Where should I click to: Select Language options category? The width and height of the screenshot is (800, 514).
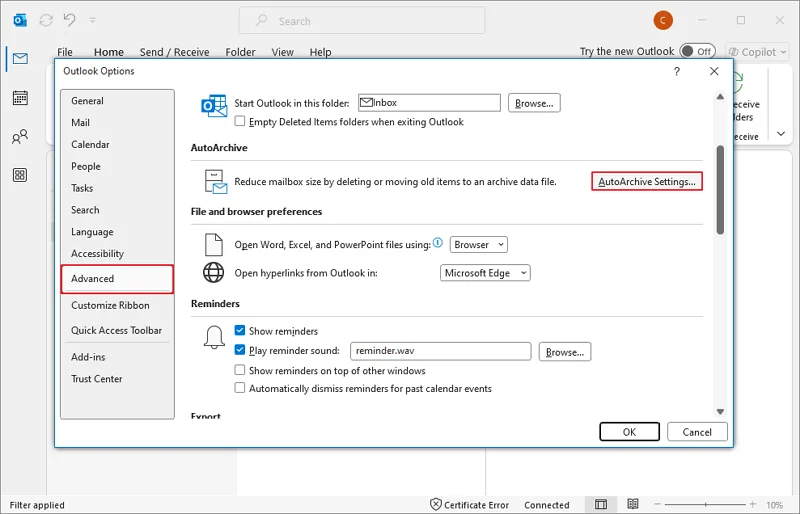(117, 232)
